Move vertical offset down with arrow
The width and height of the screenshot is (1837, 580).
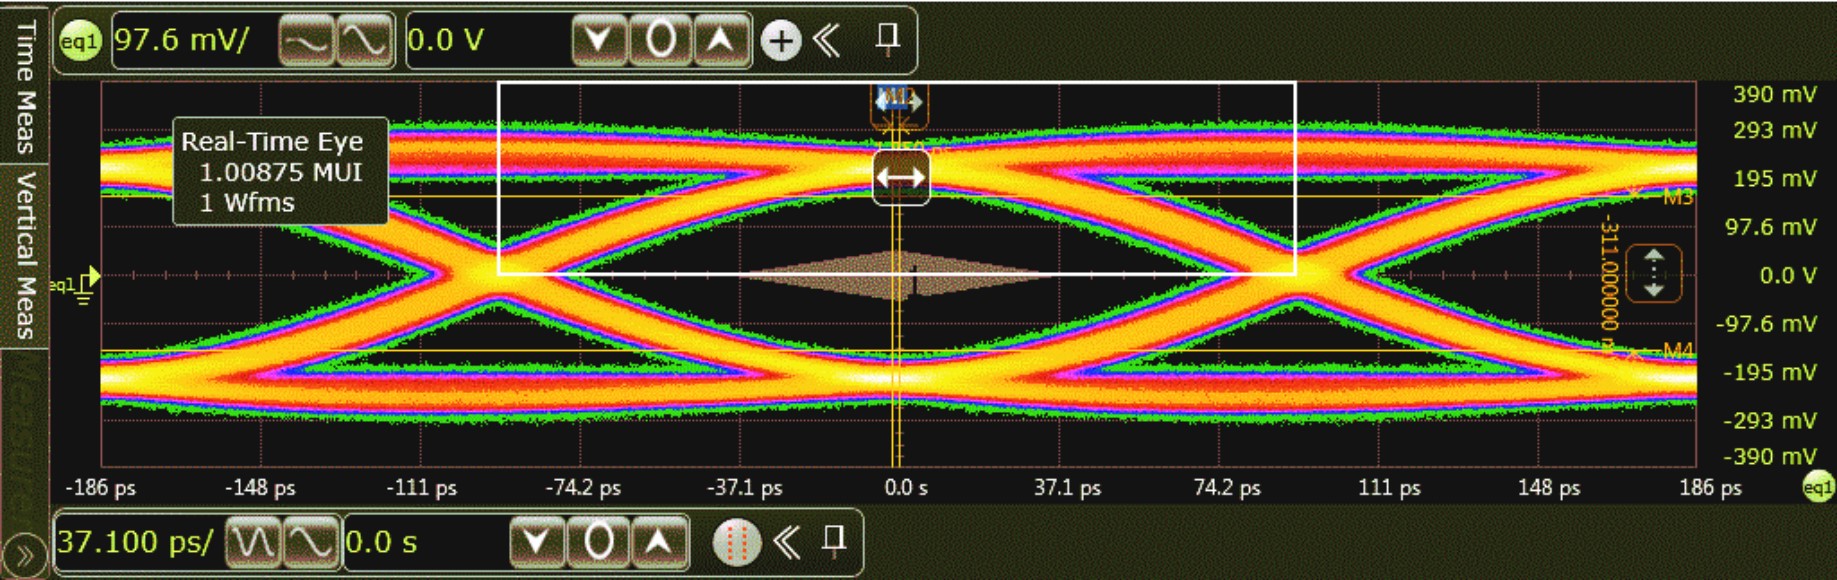(x=598, y=41)
